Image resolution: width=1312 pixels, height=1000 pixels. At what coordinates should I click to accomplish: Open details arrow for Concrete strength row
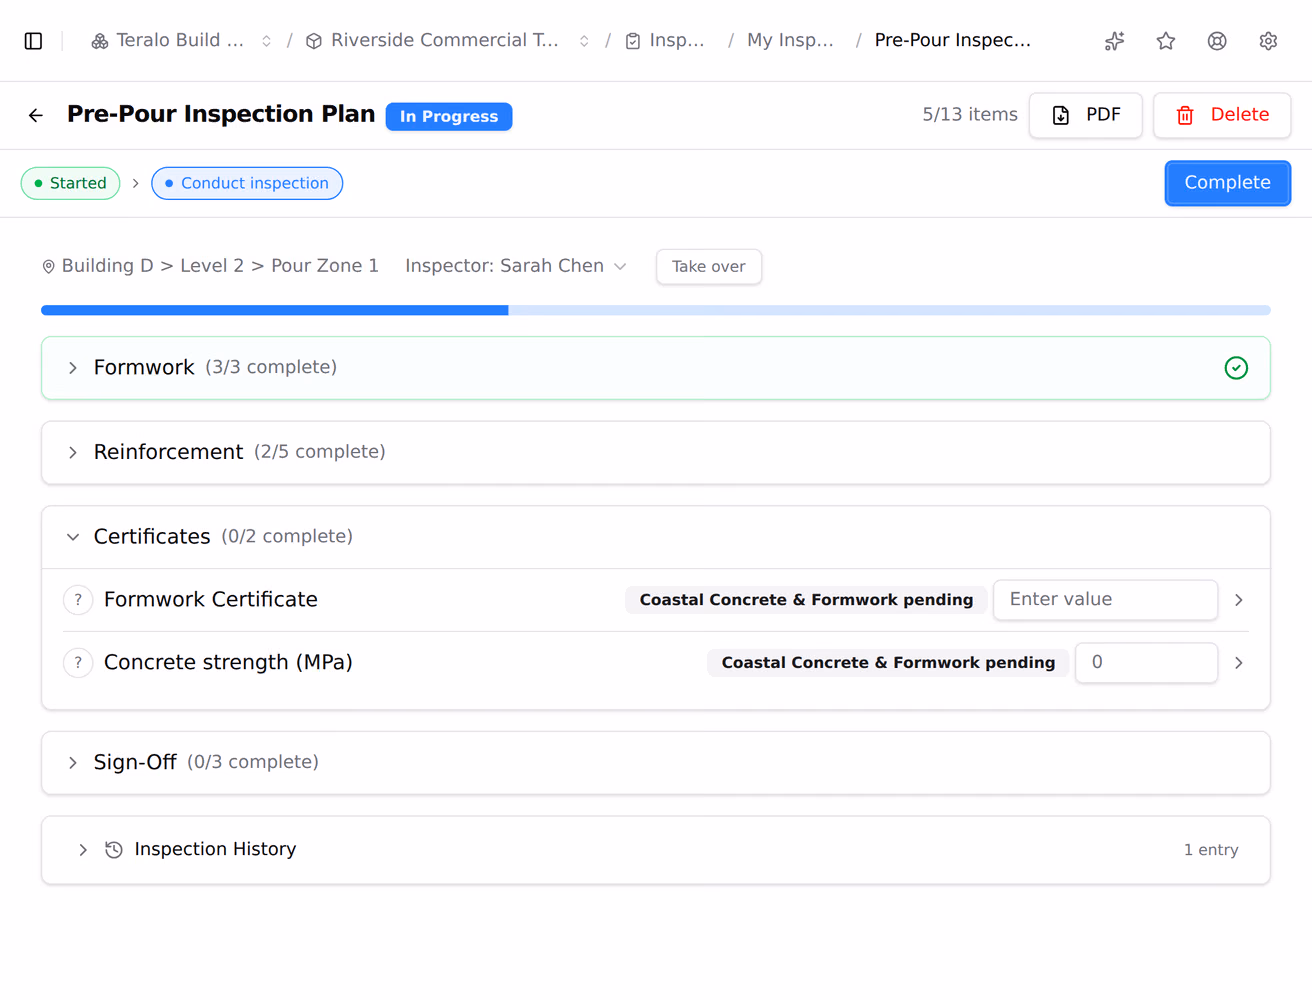pos(1239,663)
